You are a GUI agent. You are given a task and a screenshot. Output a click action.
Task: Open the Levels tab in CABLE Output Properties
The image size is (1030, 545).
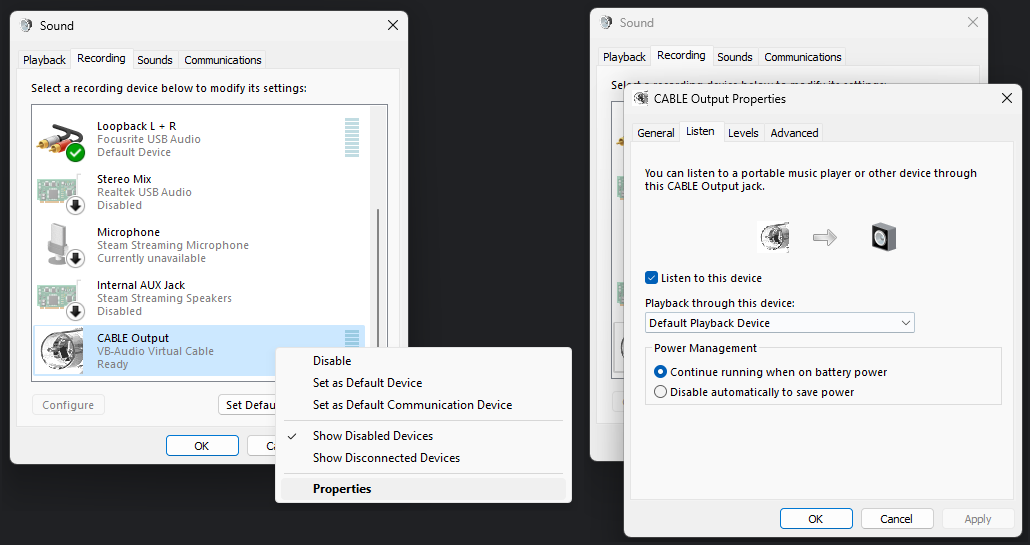tap(743, 133)
